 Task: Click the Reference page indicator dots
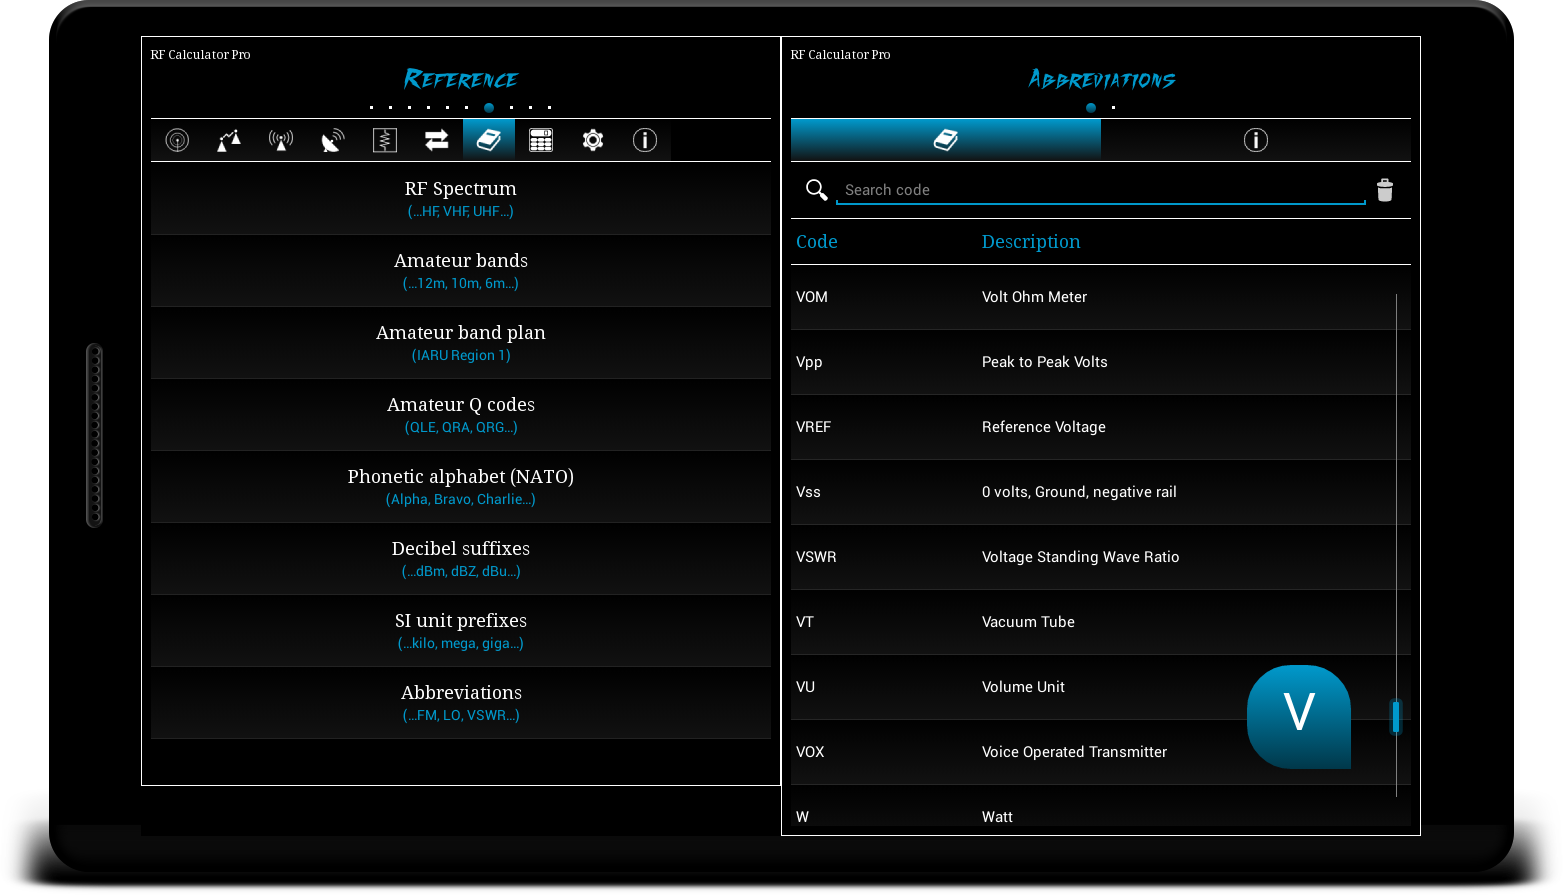(461, 107)
